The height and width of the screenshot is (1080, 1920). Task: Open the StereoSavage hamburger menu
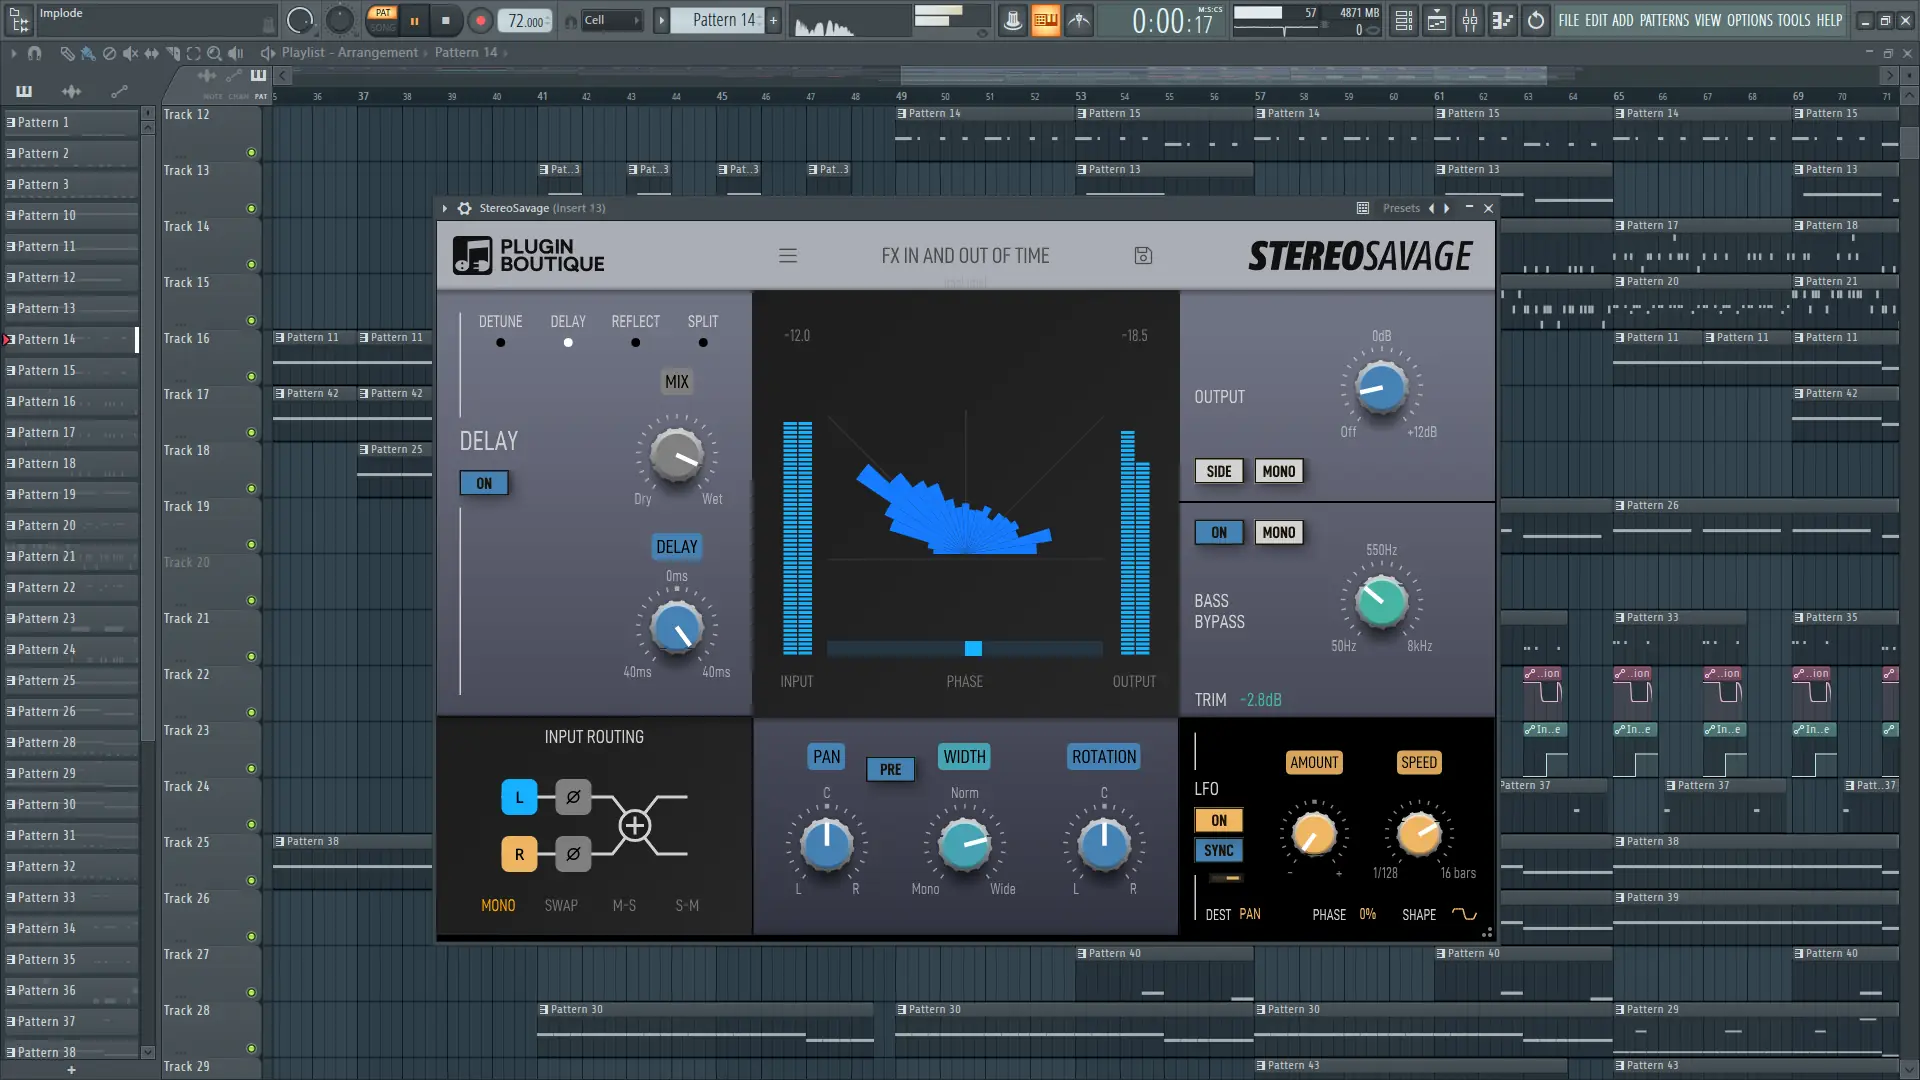pos(788,255)
